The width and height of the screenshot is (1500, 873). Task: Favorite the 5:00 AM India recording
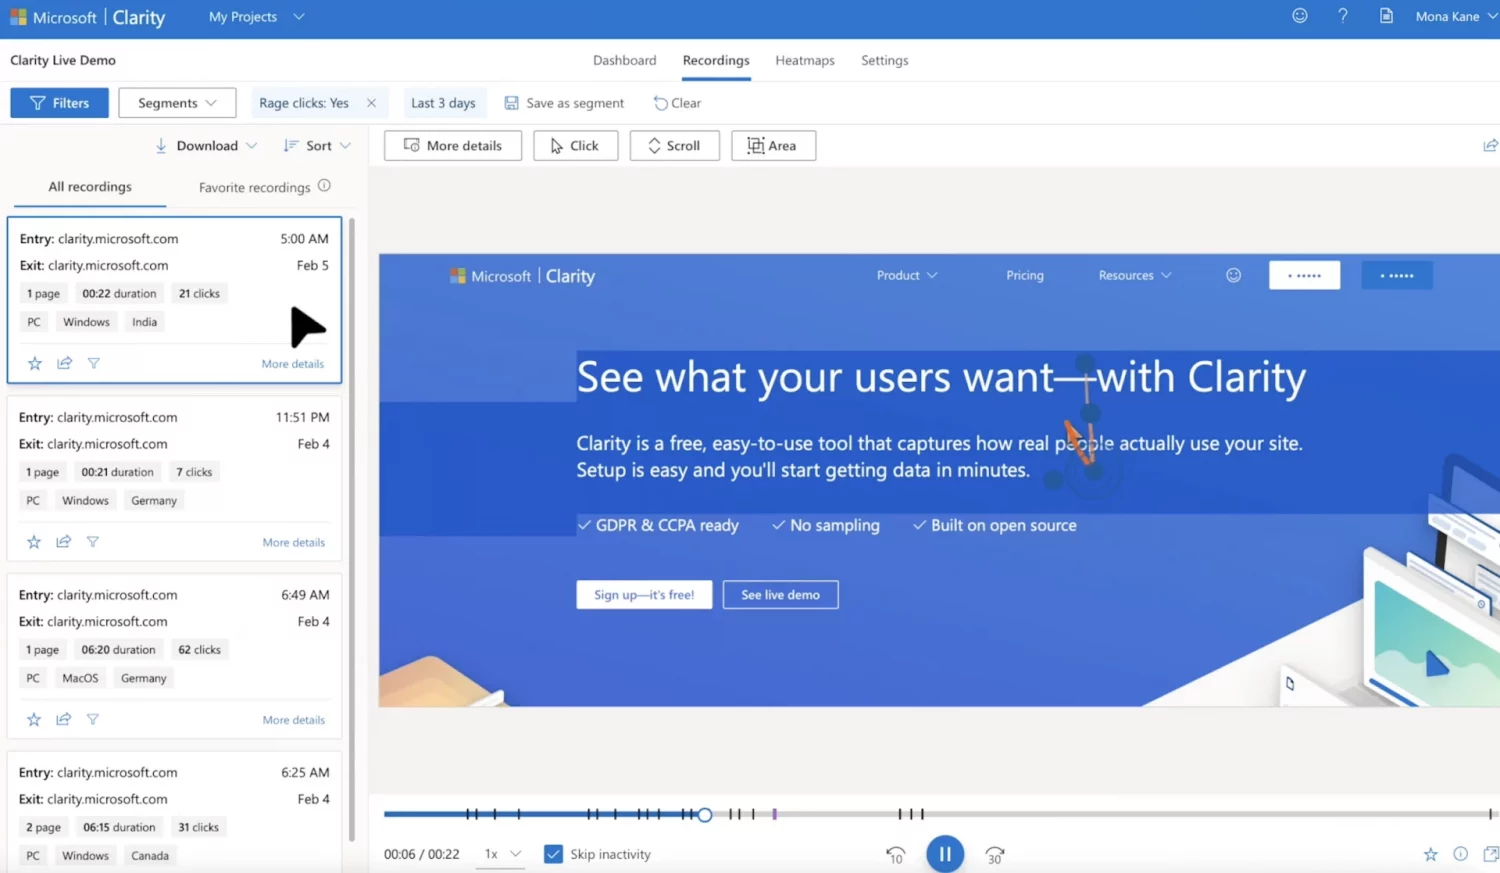pos(35,363)
